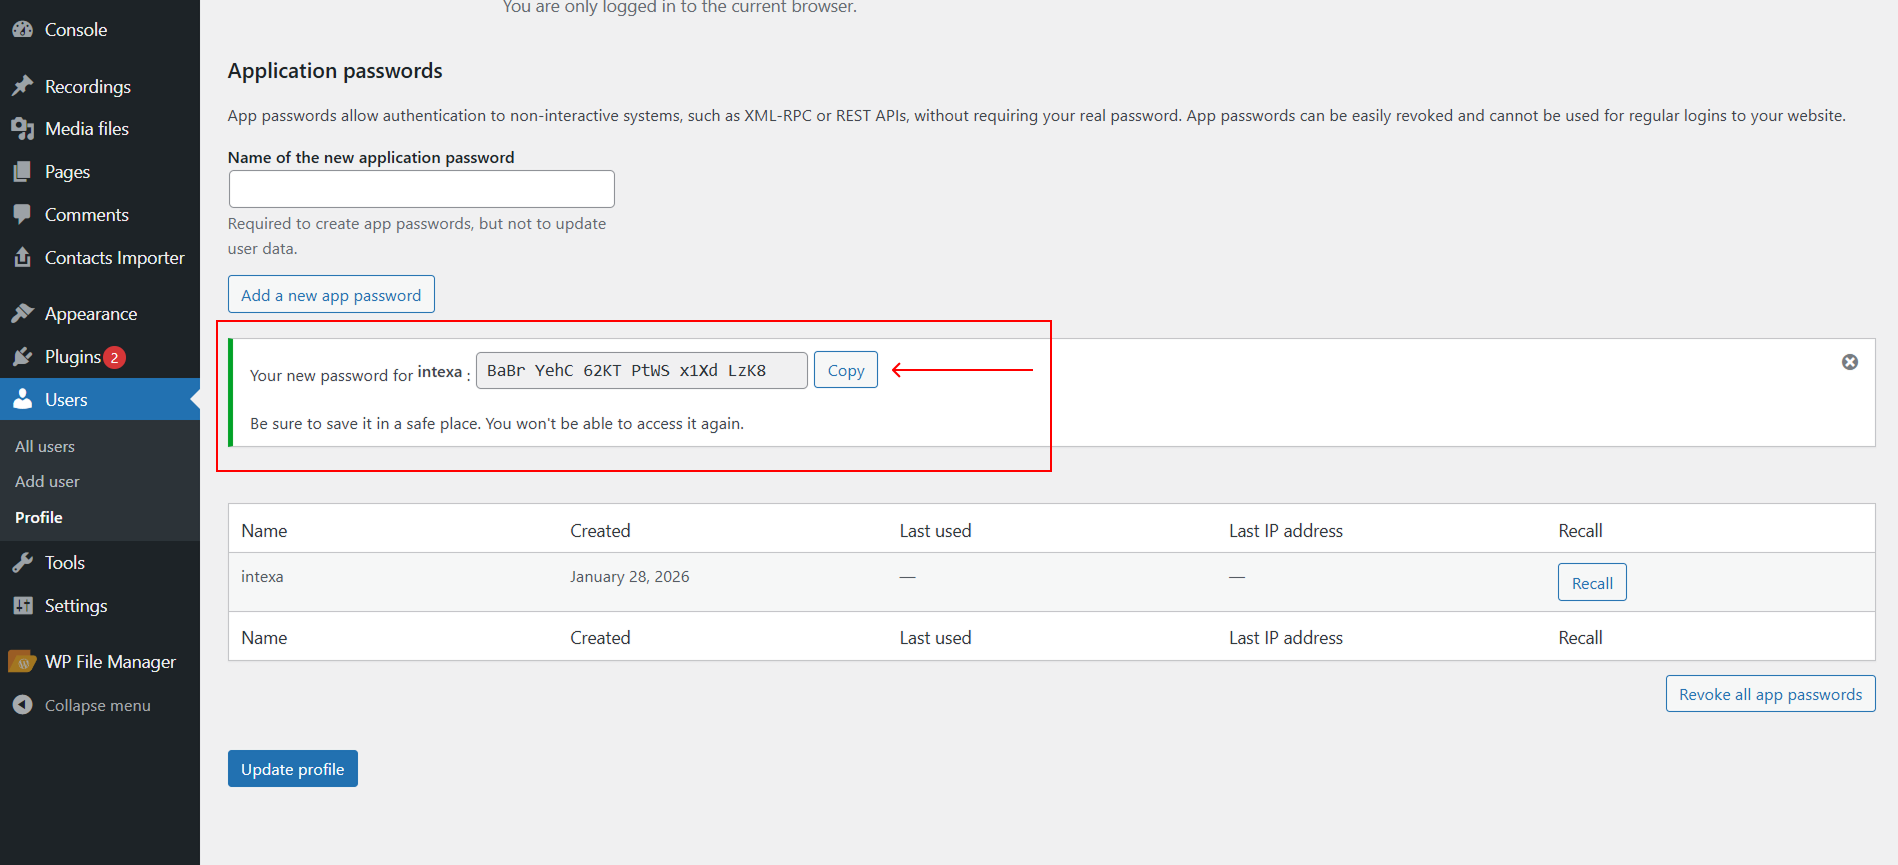Open the Plugins menu

[72, 357]
